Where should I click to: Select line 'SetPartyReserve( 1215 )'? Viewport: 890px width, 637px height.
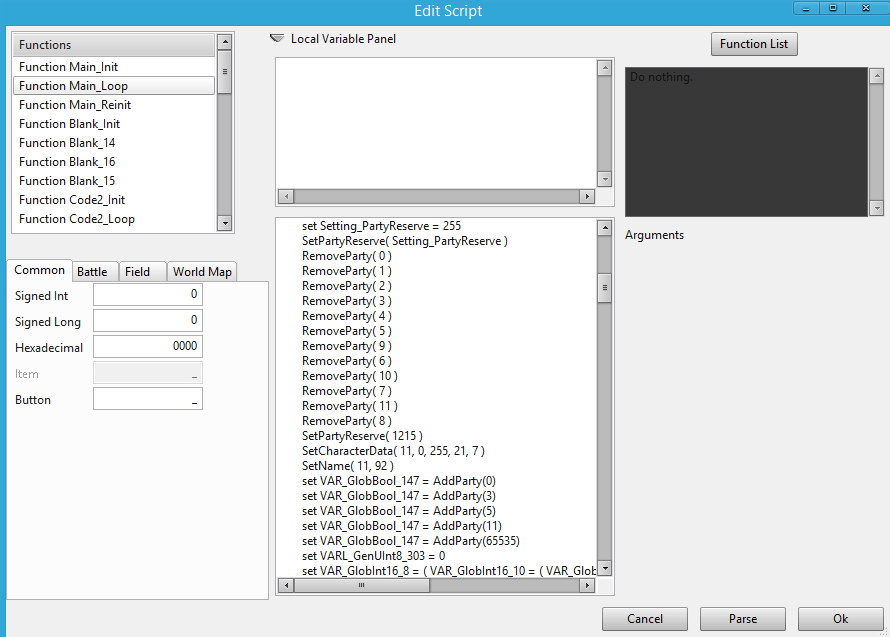click(x=362, y=436)
